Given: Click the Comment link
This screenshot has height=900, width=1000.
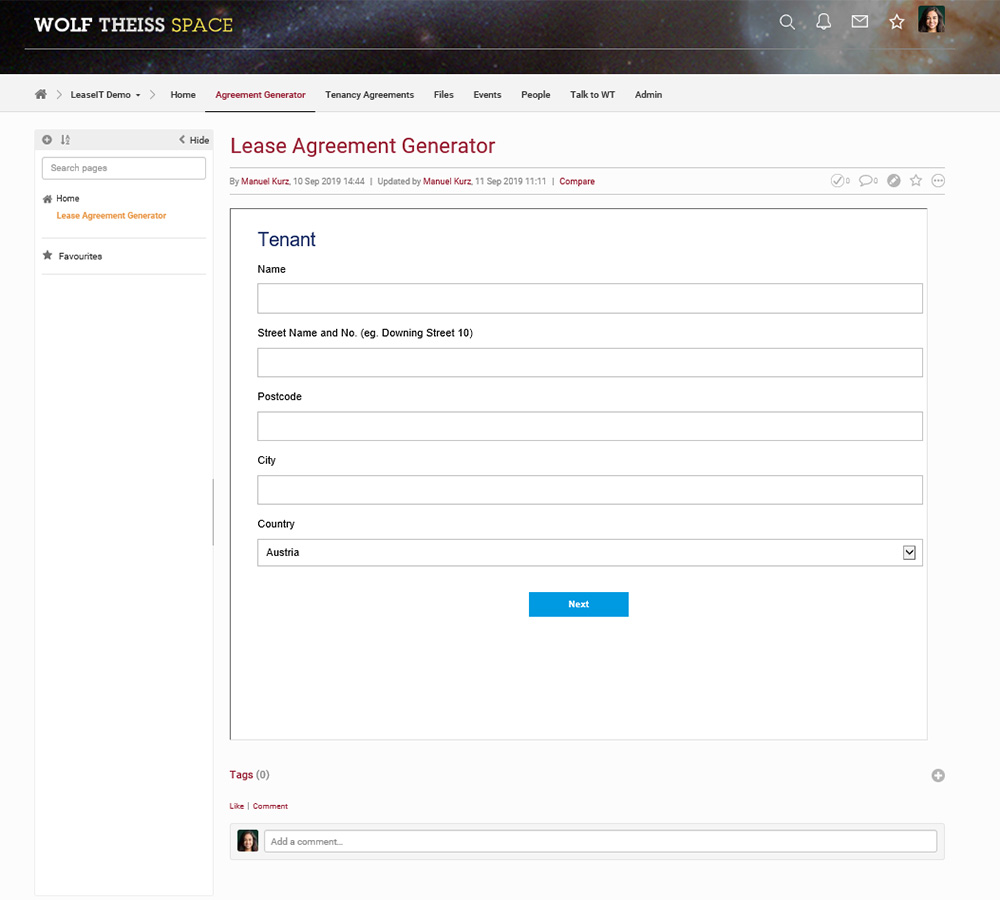Looking at the screenshot, I should pos(270,806).
